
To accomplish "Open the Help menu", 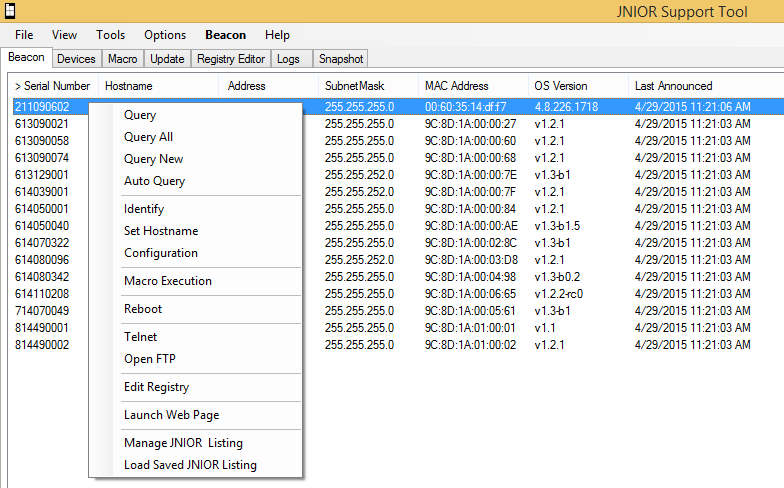I will pyautogui.click(x=277, y=35).
